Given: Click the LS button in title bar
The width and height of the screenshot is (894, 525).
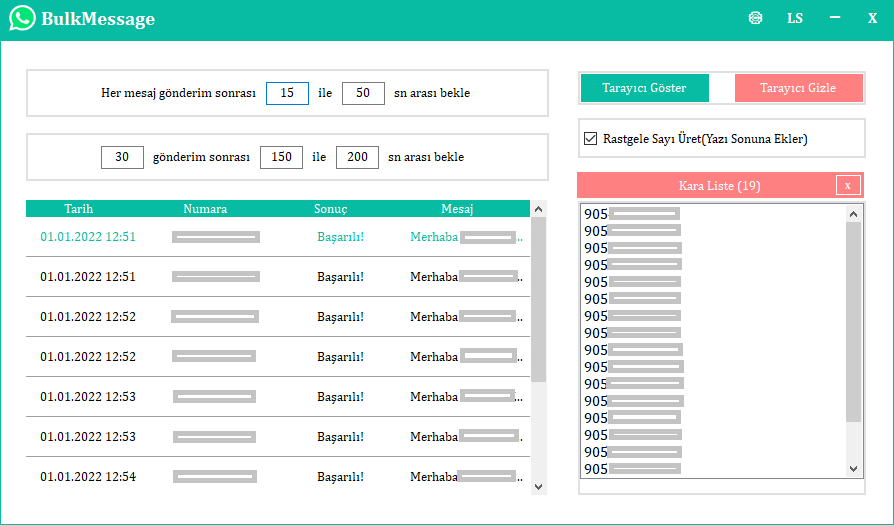Looking at the screenshot, I should pos(795,18).
